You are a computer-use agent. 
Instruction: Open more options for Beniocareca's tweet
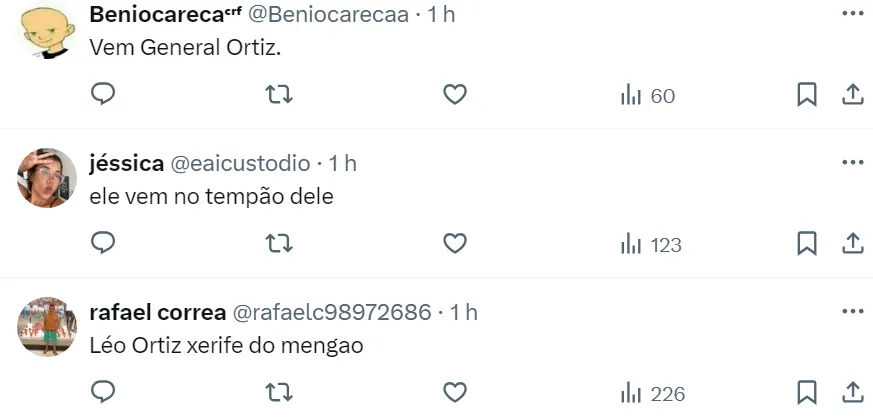coord(852,14)
